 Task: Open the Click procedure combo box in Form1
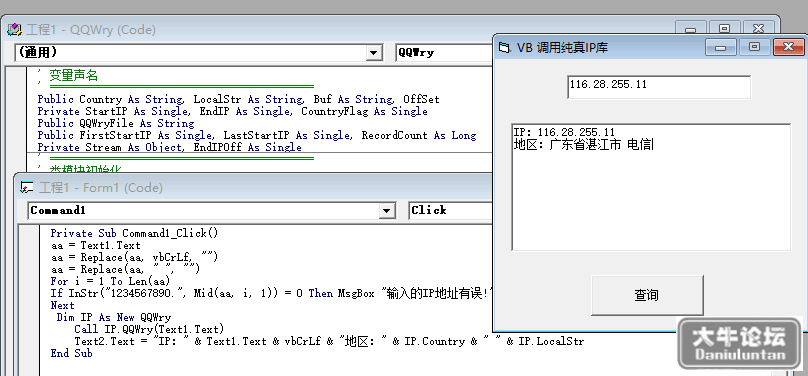pos(451,210)
